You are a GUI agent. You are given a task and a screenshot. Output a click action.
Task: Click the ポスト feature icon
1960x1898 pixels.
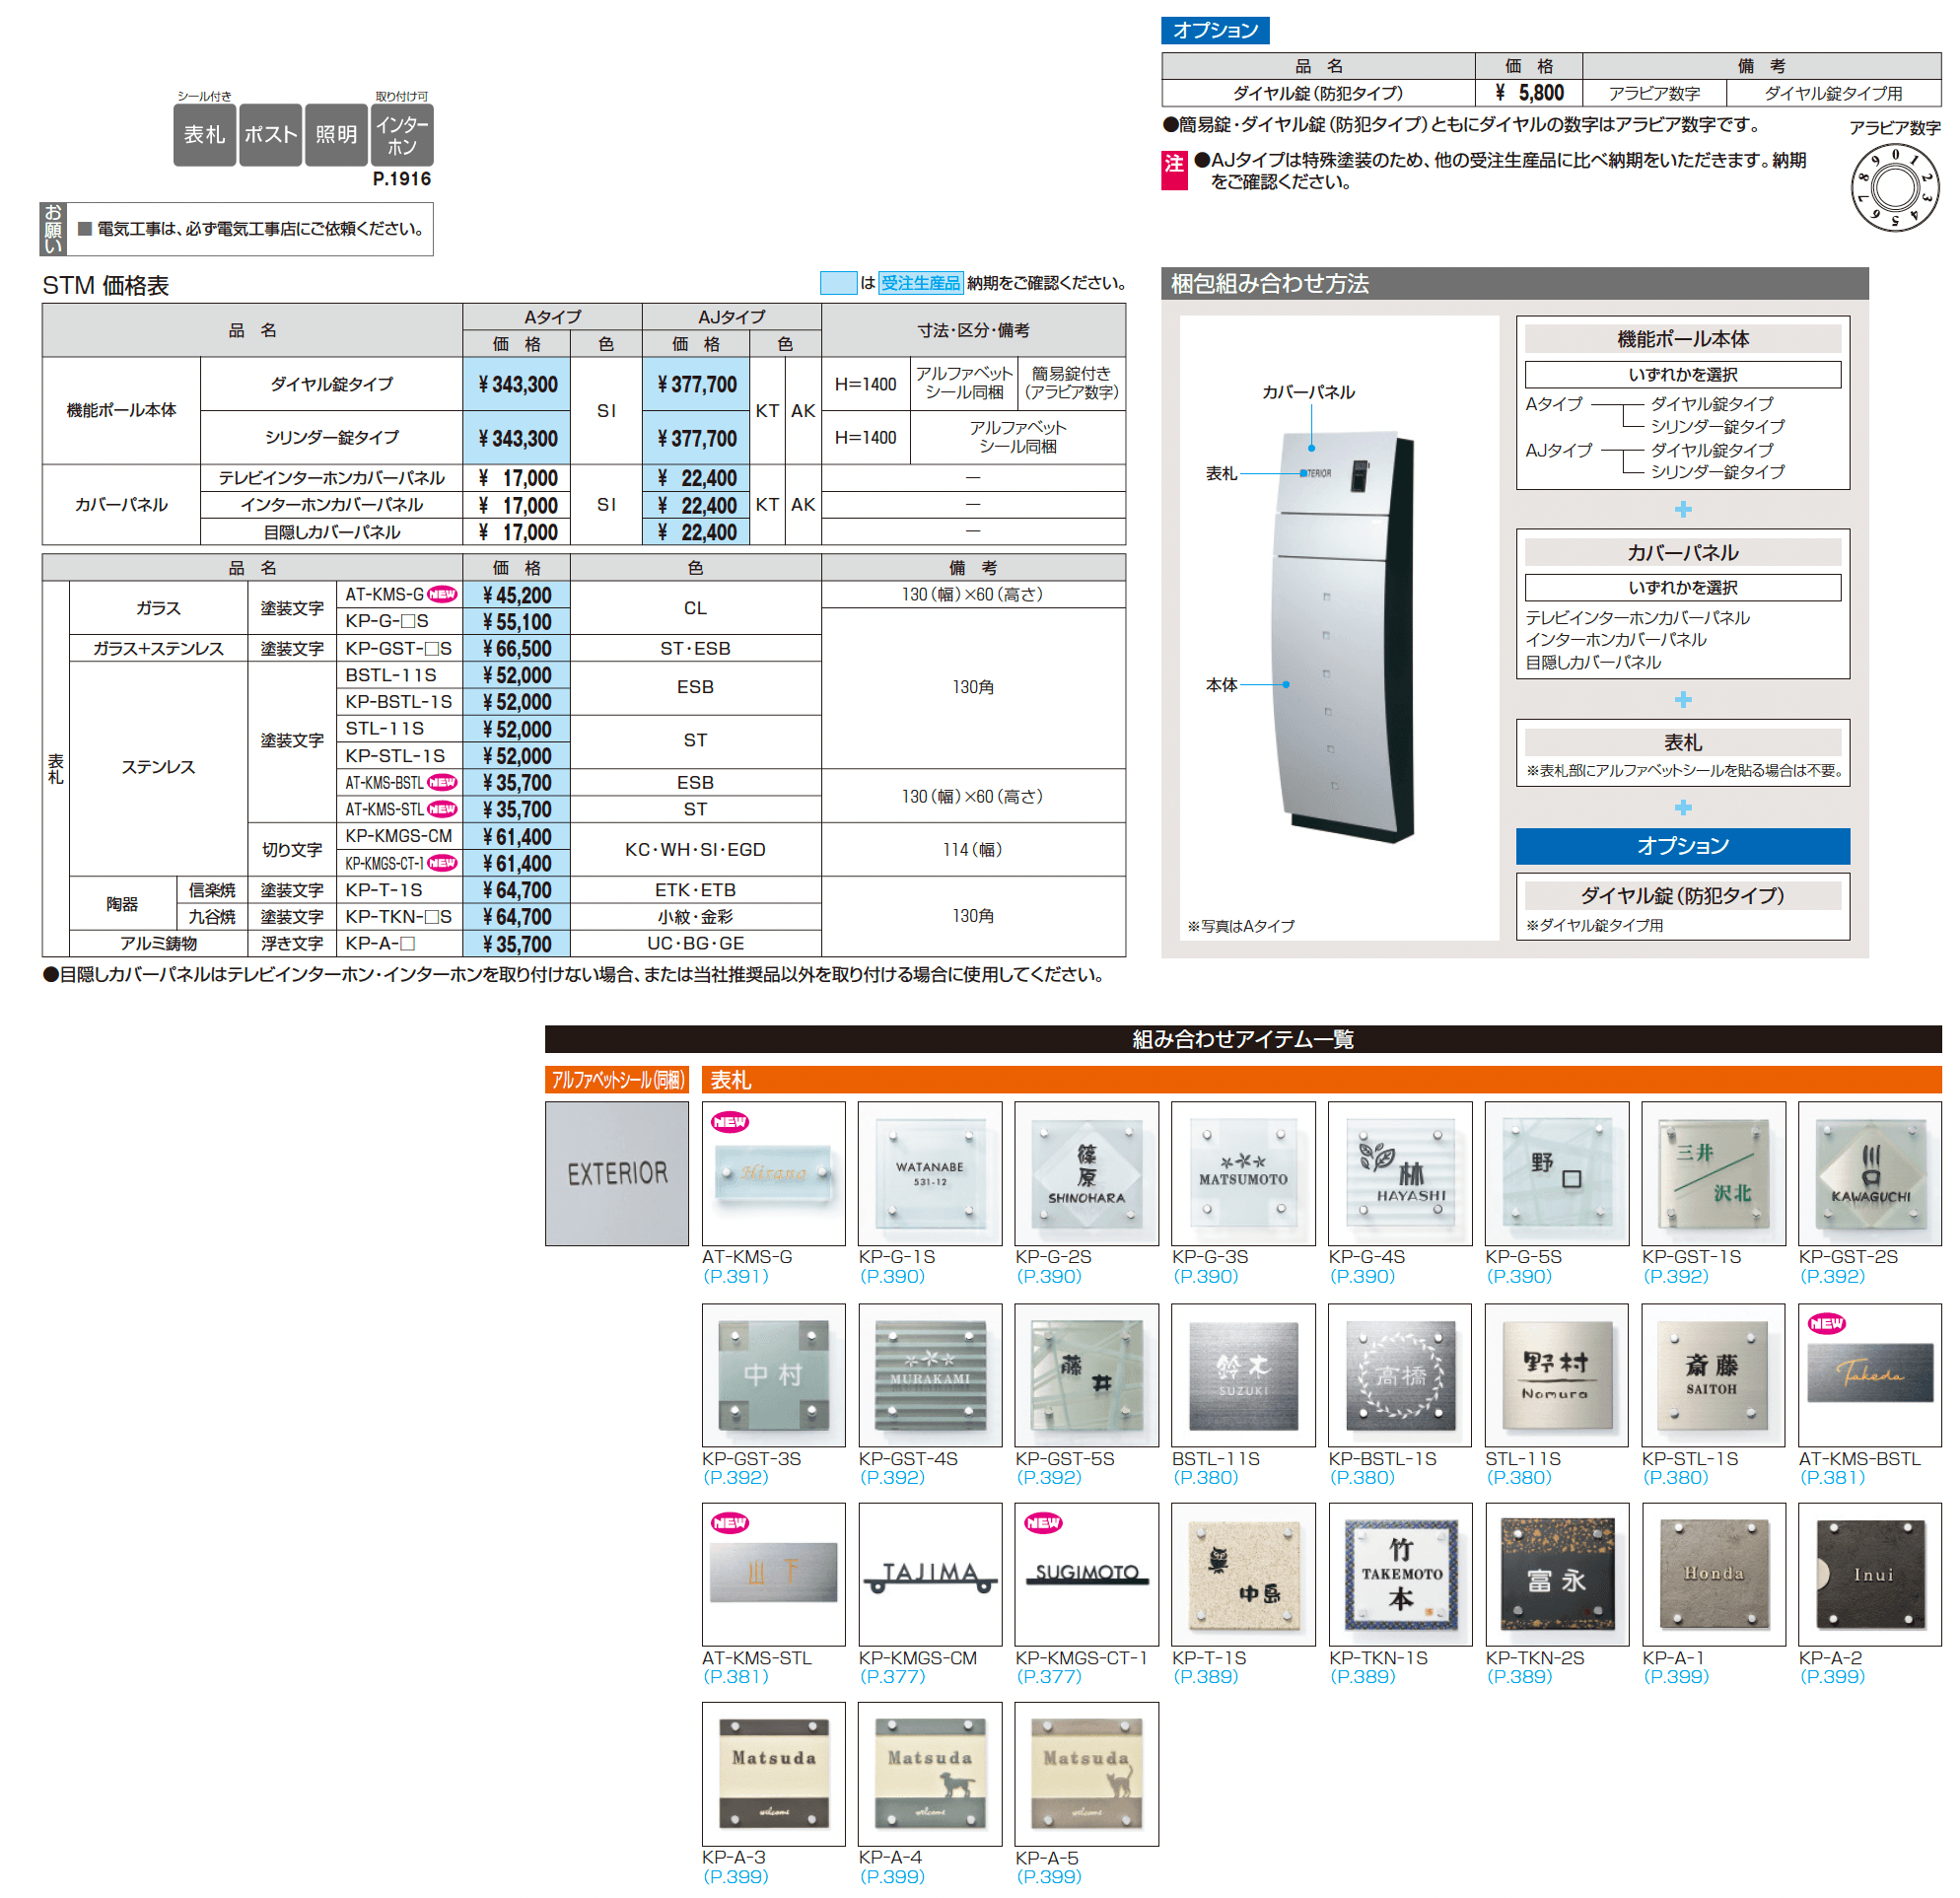(270, 134)
